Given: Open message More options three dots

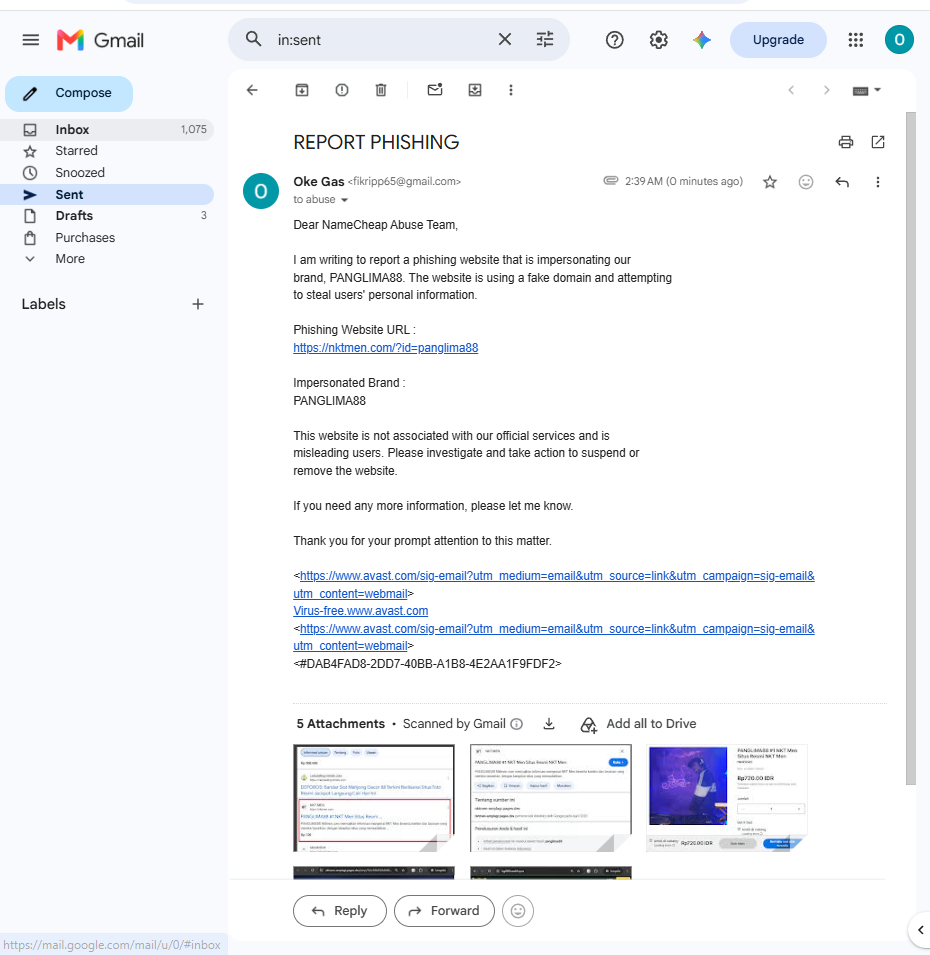Looking at the screenshot, I should 878,182.
